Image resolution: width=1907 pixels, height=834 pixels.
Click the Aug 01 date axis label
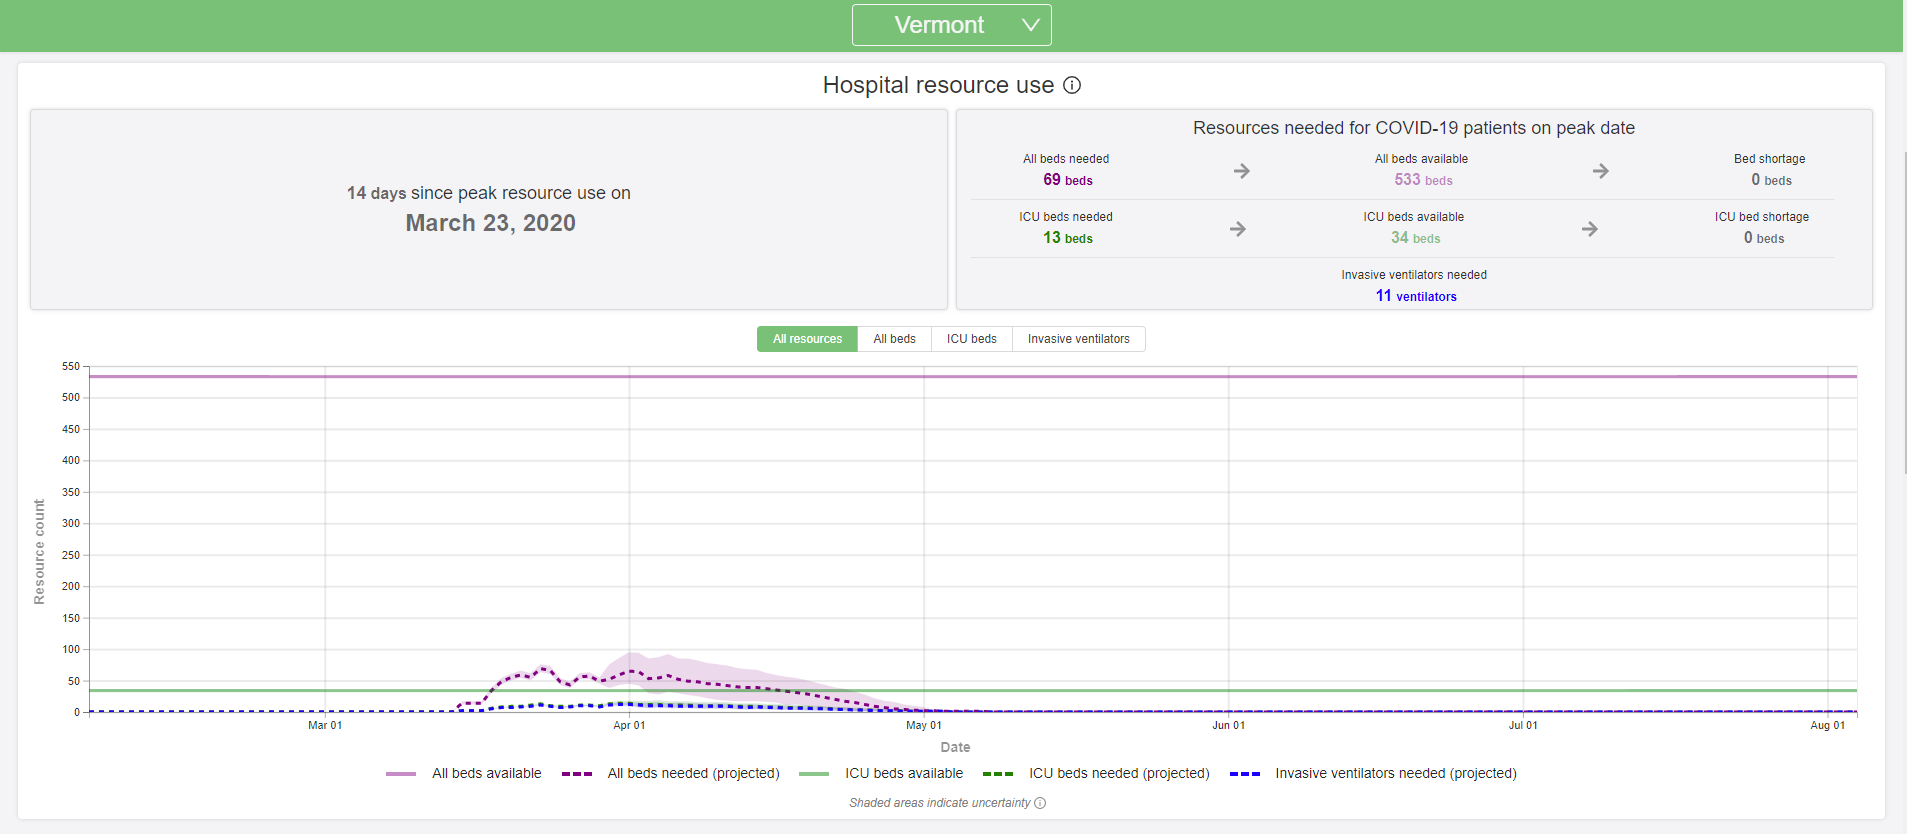point(1827,725)
